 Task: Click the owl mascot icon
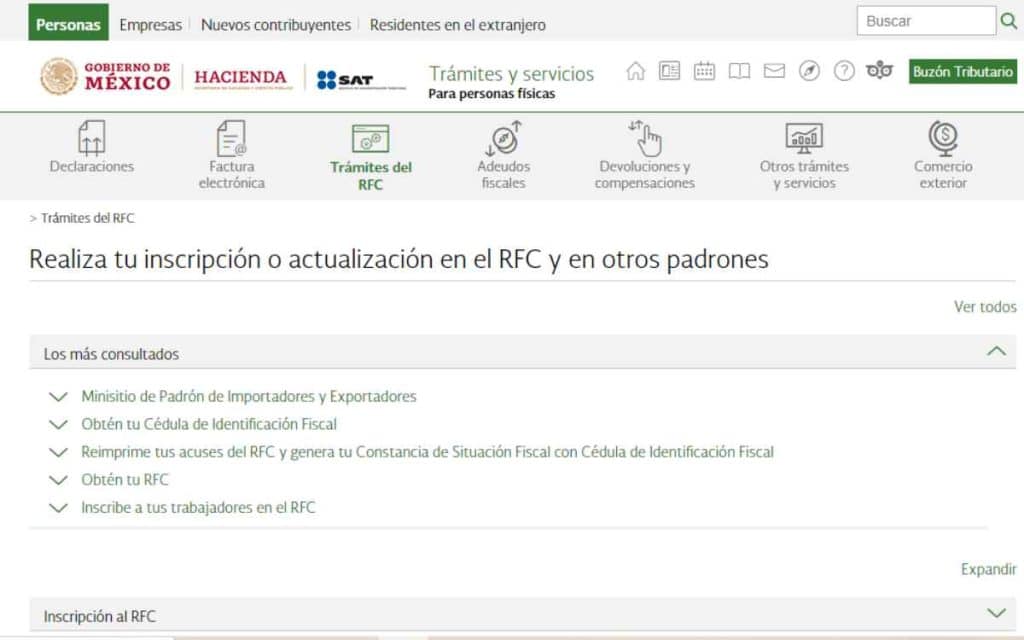tap(878, 71)
